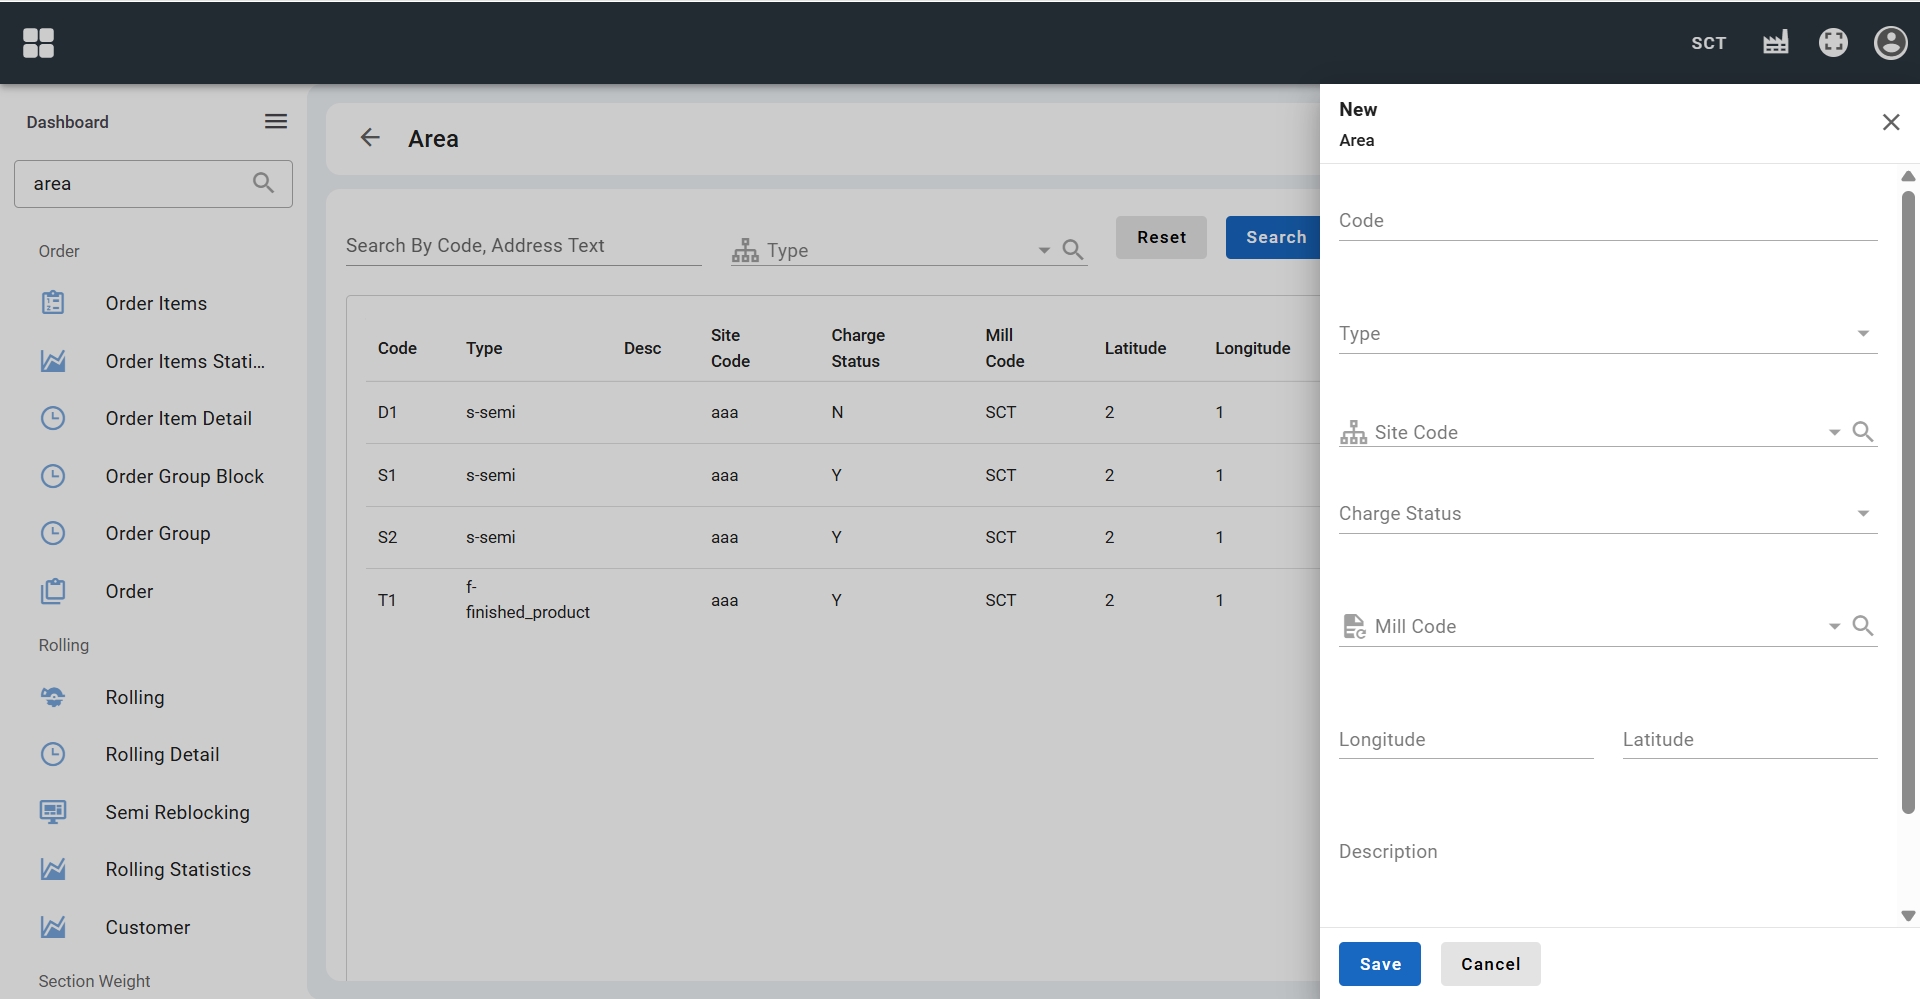The image size is (1920, 999).
Task: Click the Code input field
Action: [x=1607, y=221]
